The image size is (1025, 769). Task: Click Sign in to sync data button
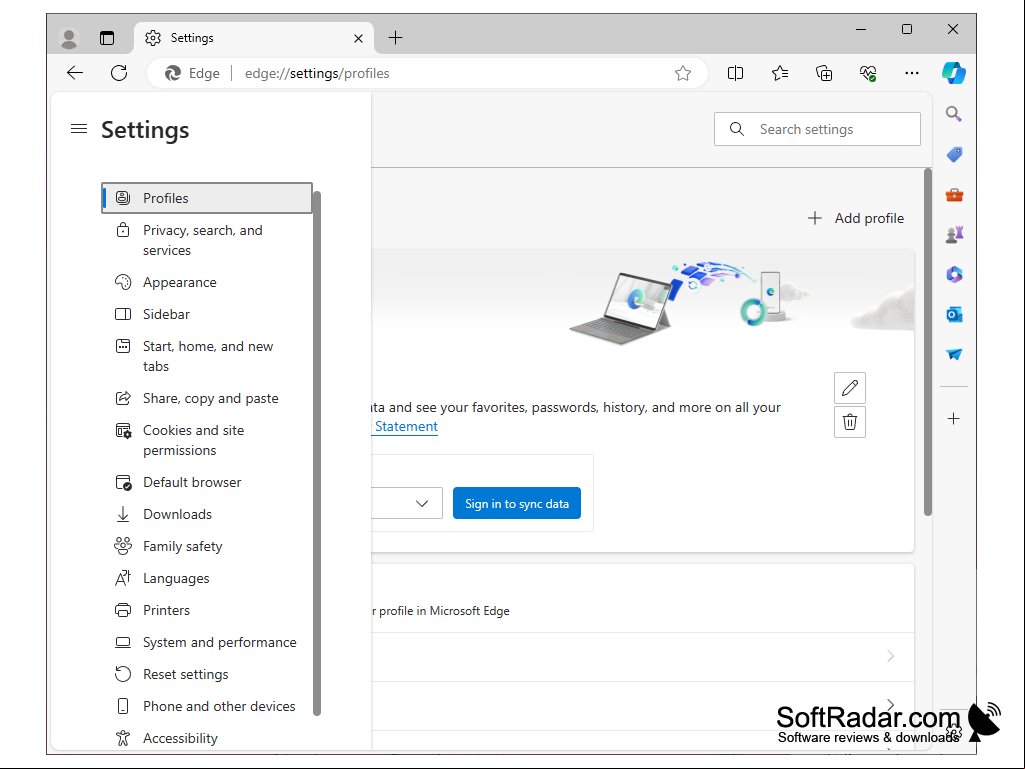point(516,504)
